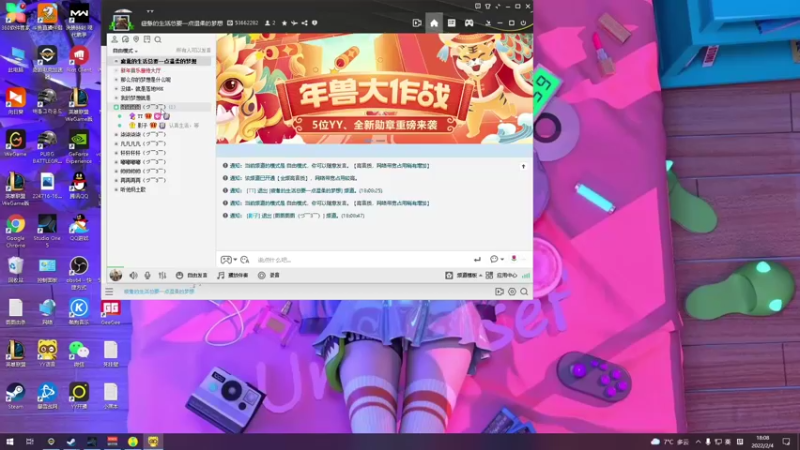
Task: Open the user profile icon above channel tree
Action: pyautogui.click(x=114, y=39)
